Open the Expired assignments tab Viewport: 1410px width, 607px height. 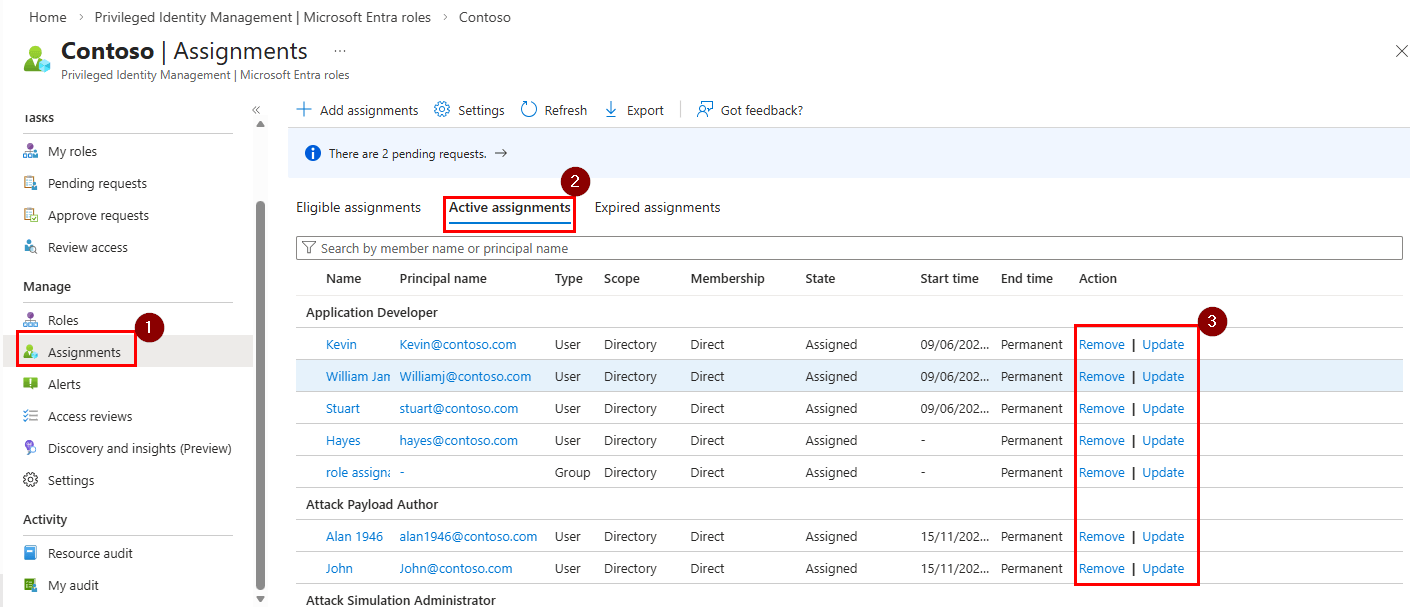(x=657, y=207)
